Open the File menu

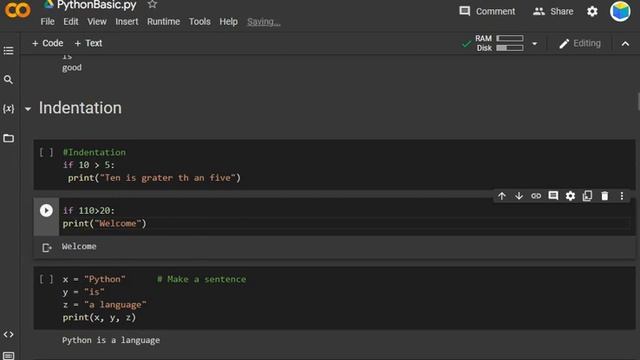47,22
